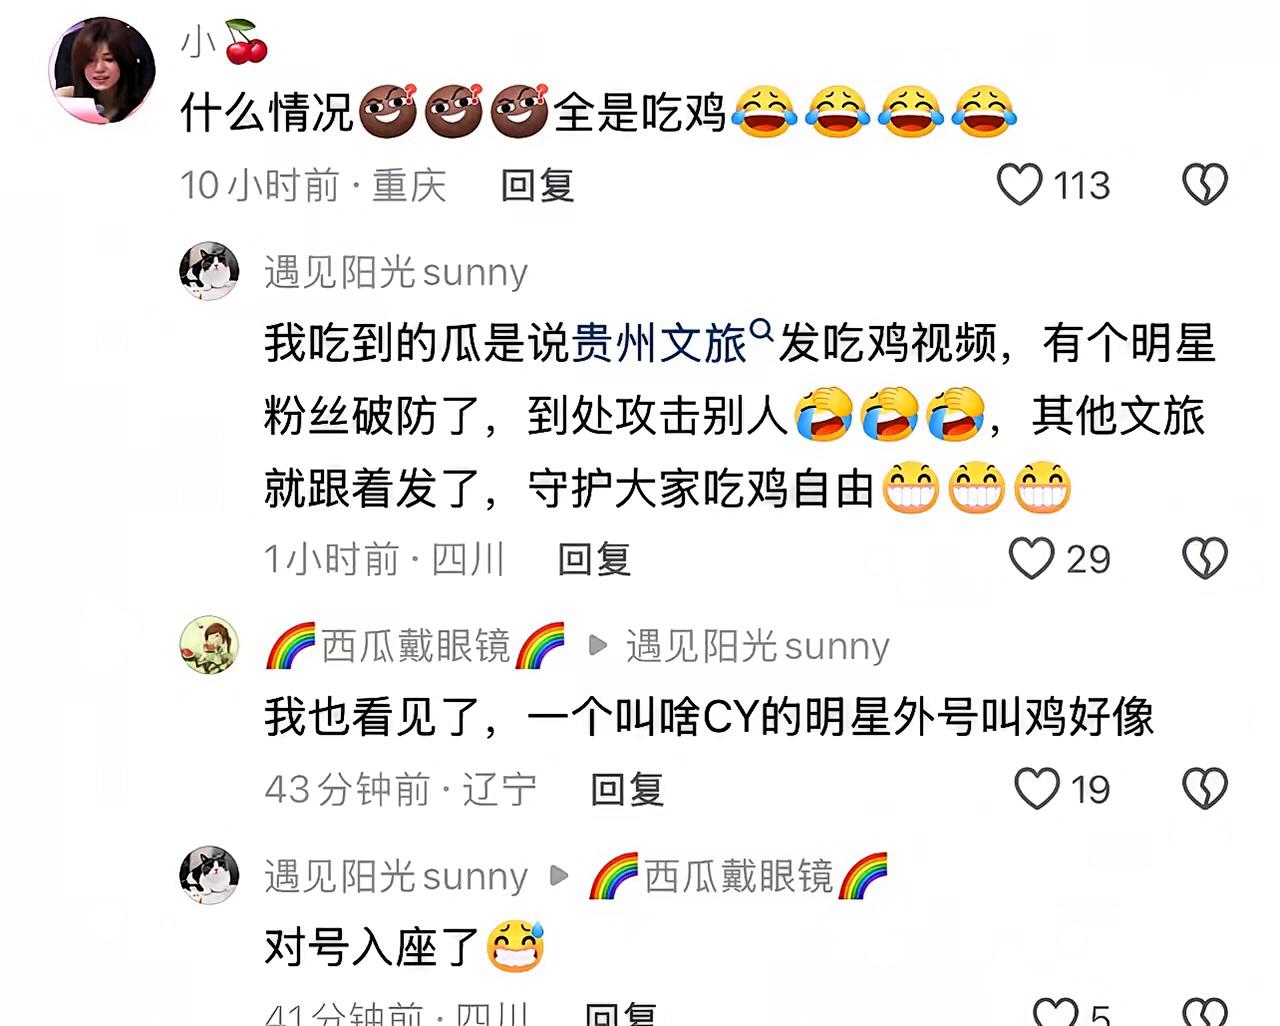The width and height of the screenshot is (1280, 1026).
Task: View 遇见阳光sunny profile from first reply name
Action: click(396, 272)
